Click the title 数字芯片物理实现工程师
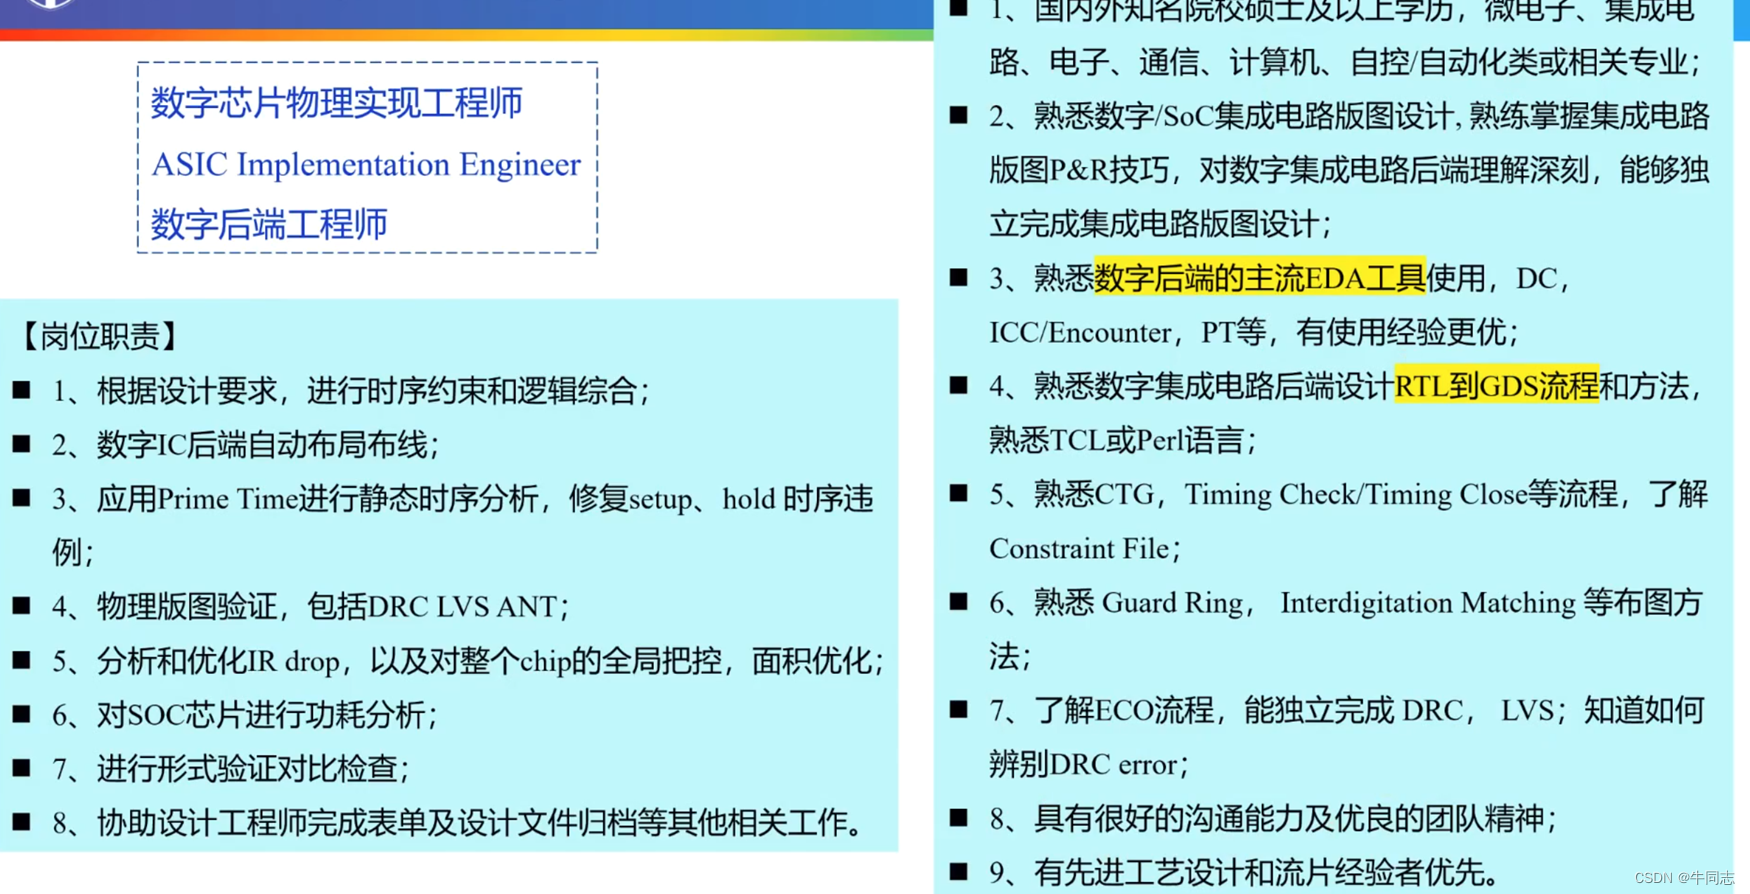The height and width of the screenshot is (894, 1750). click(336, 103)
